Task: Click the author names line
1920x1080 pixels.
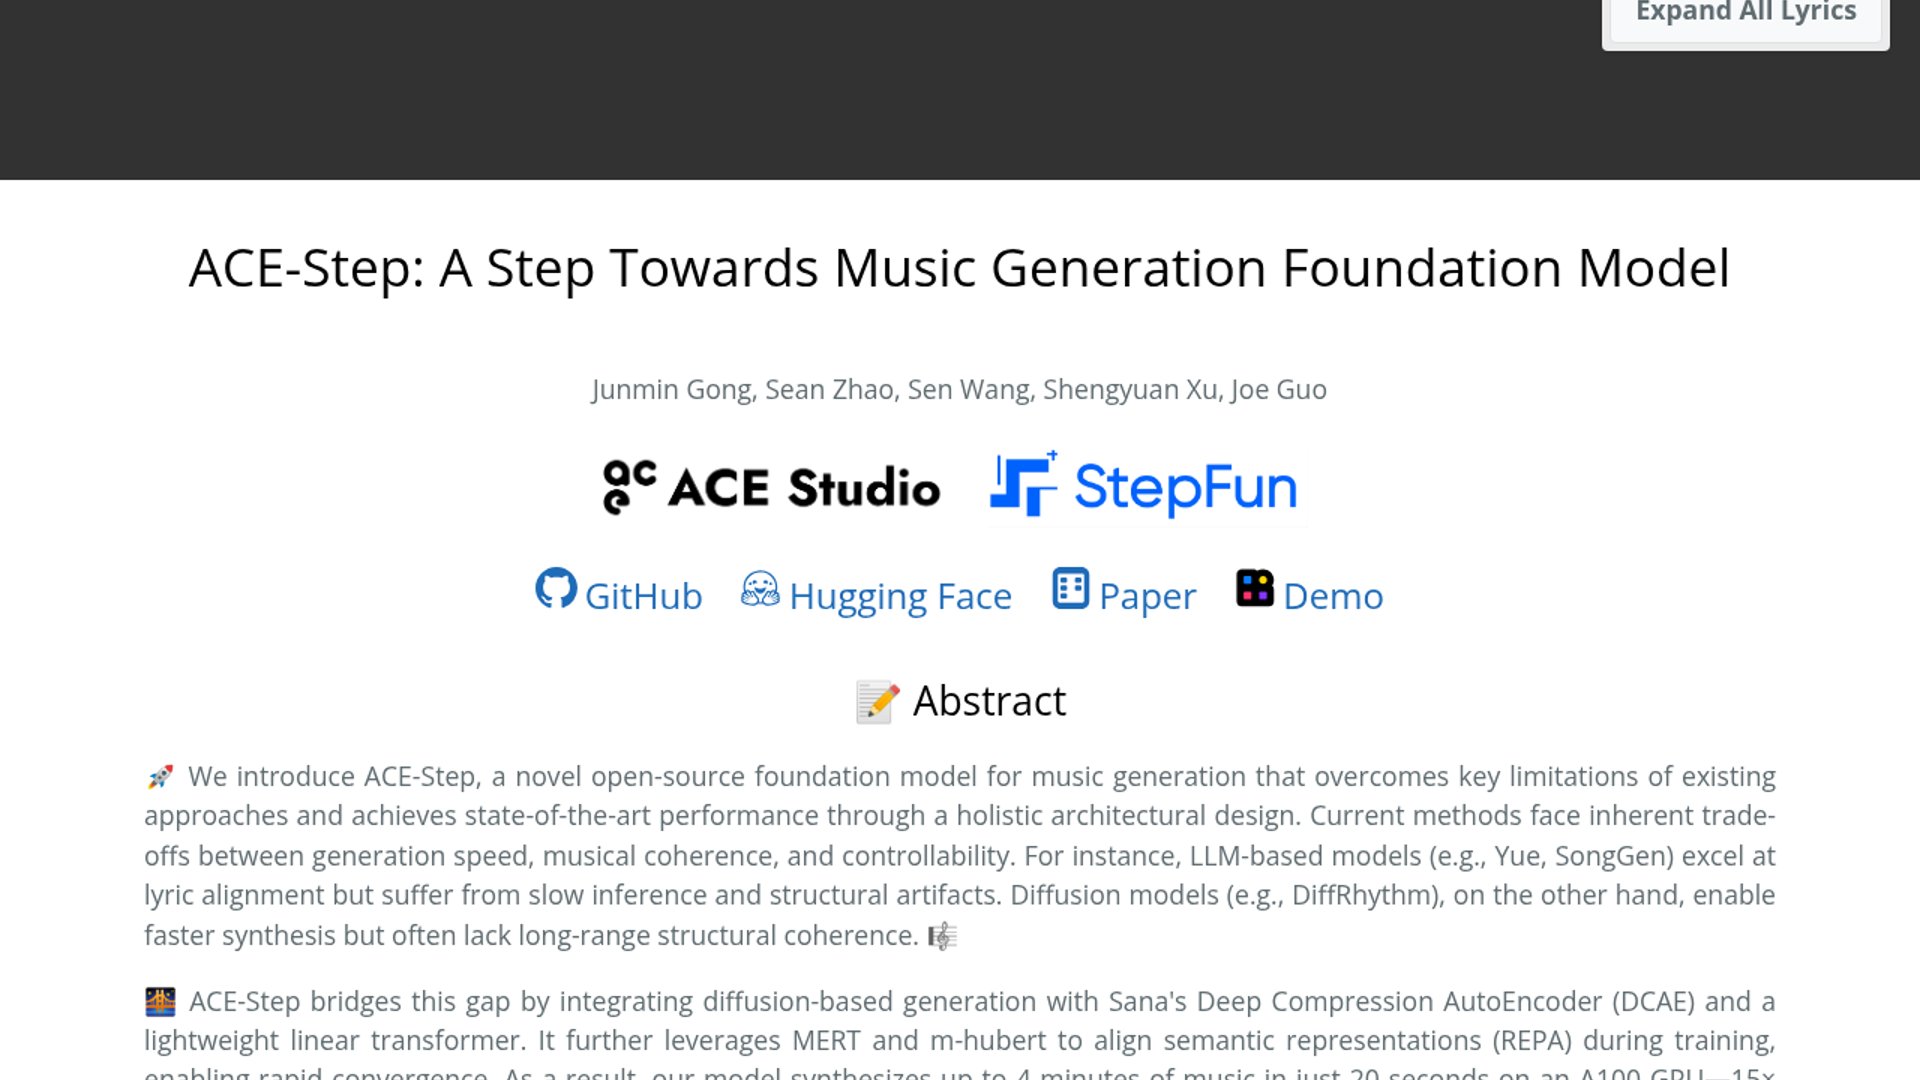Action: 959,390
